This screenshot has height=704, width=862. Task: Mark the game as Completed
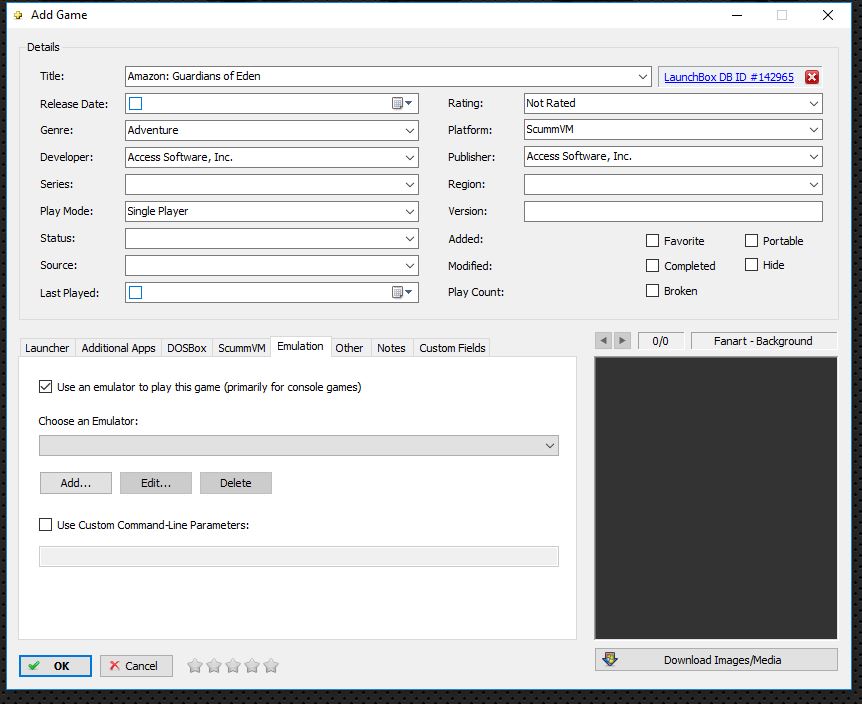pos(652,266)
